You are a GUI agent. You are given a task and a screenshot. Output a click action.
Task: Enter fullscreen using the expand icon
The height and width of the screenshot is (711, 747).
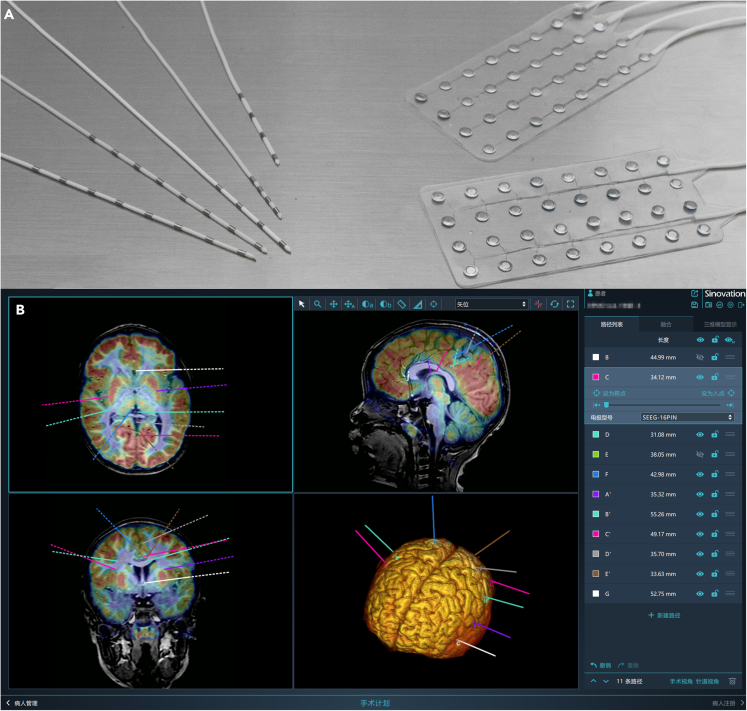point(571,303)
